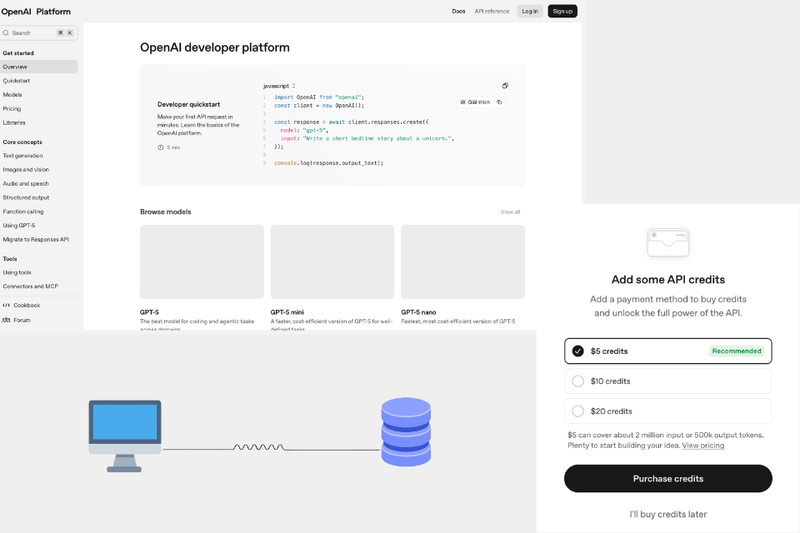Open the Docs tab in header
Viewport: 800px width, 533px height.
click(458, 11)
